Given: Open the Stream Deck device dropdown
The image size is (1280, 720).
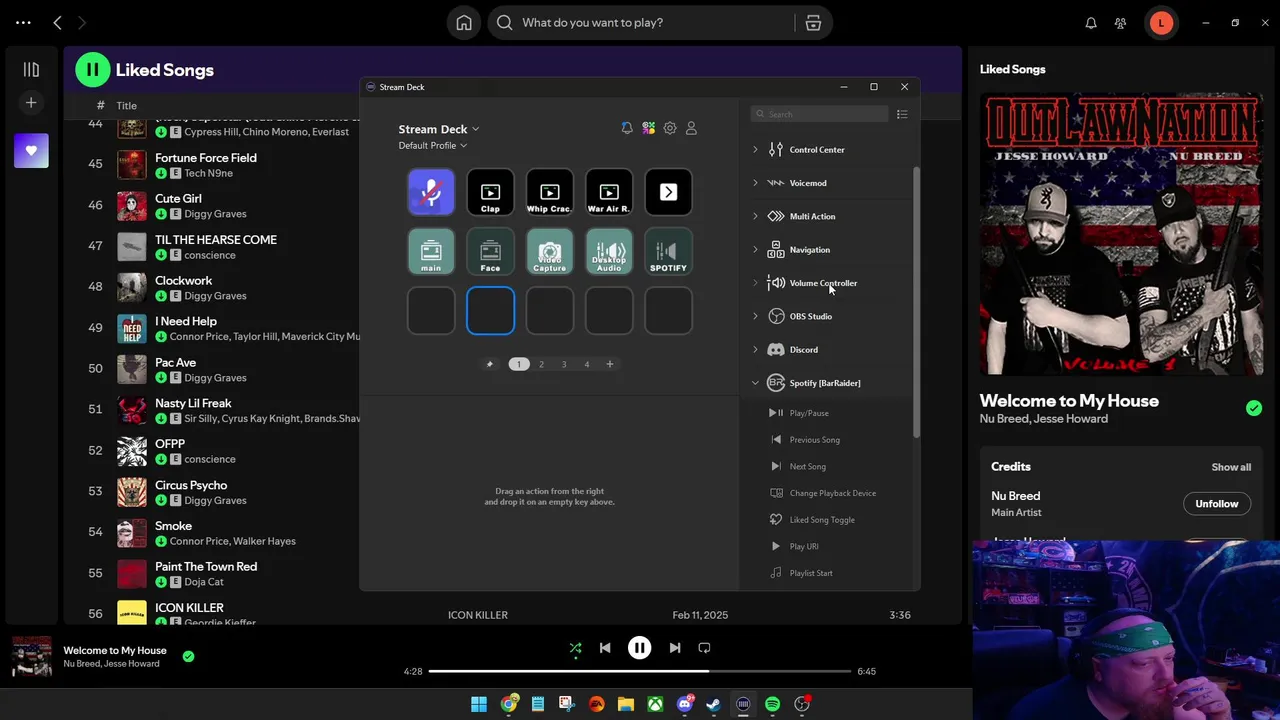Looking at the screenshot, I should [x=439, y=129].
